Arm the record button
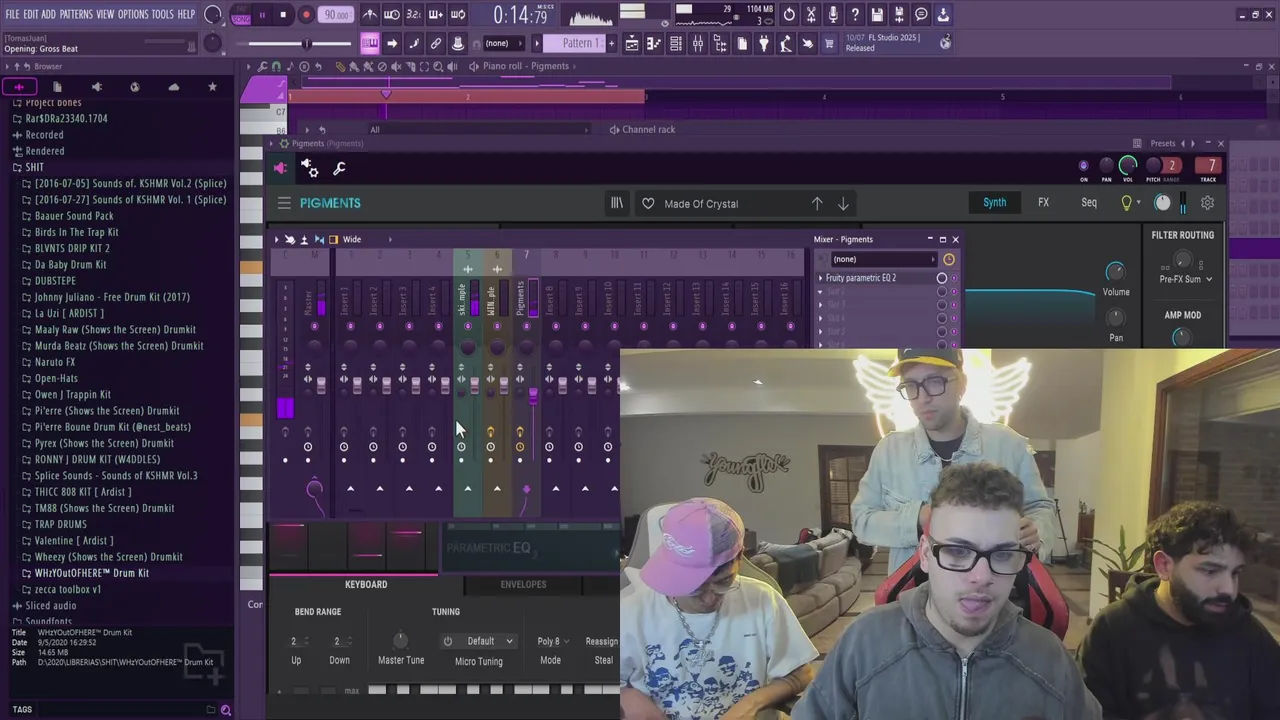Image resolution: width=1280 pixels, height=720 pixels. click(305, 15)
